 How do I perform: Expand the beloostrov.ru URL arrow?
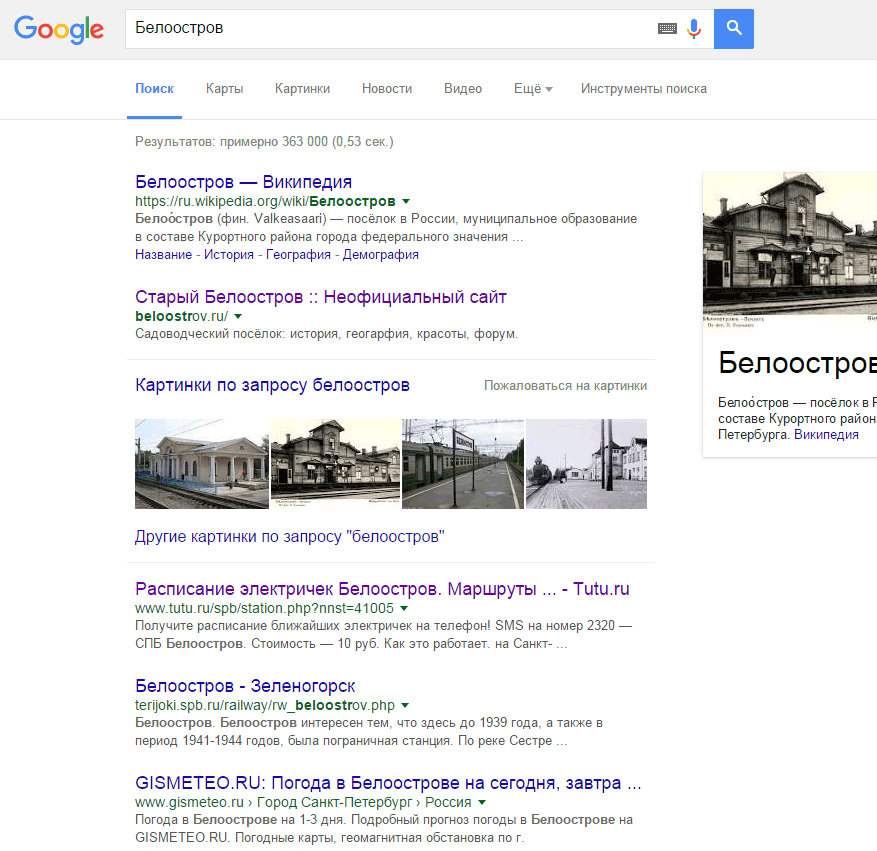coord(238,316)
